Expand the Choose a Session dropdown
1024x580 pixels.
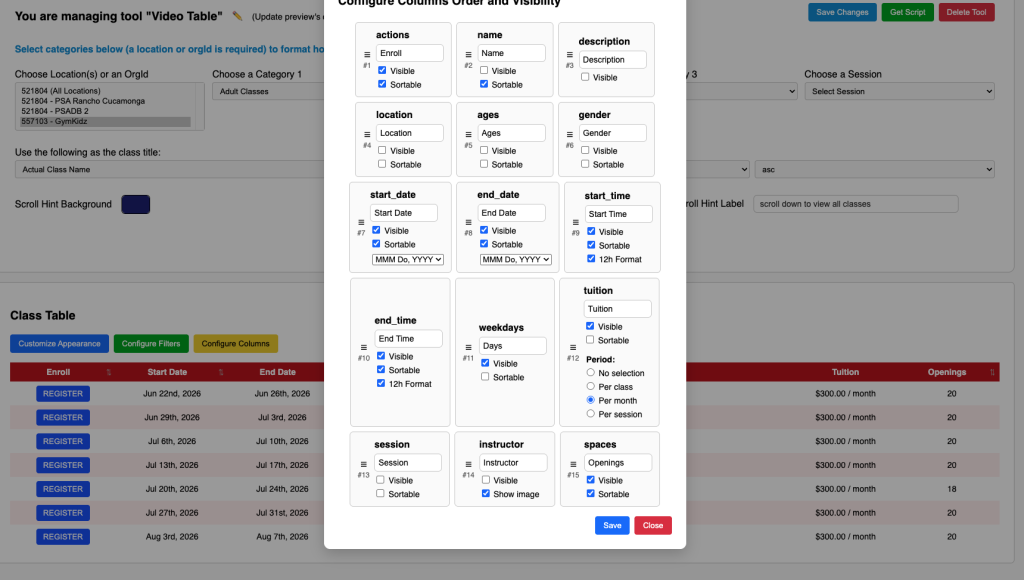tap(899, 91)
